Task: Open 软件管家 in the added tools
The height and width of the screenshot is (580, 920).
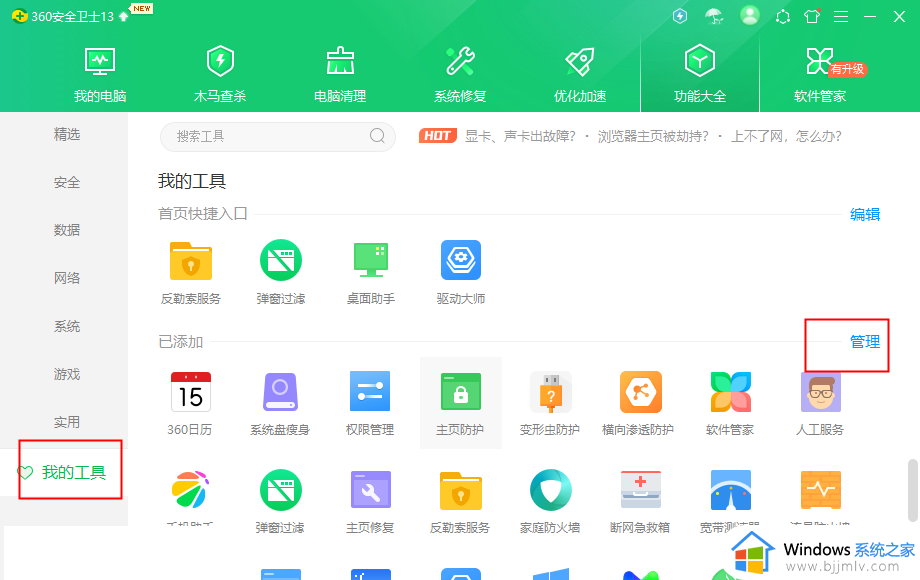Action: tap(730, 403)
